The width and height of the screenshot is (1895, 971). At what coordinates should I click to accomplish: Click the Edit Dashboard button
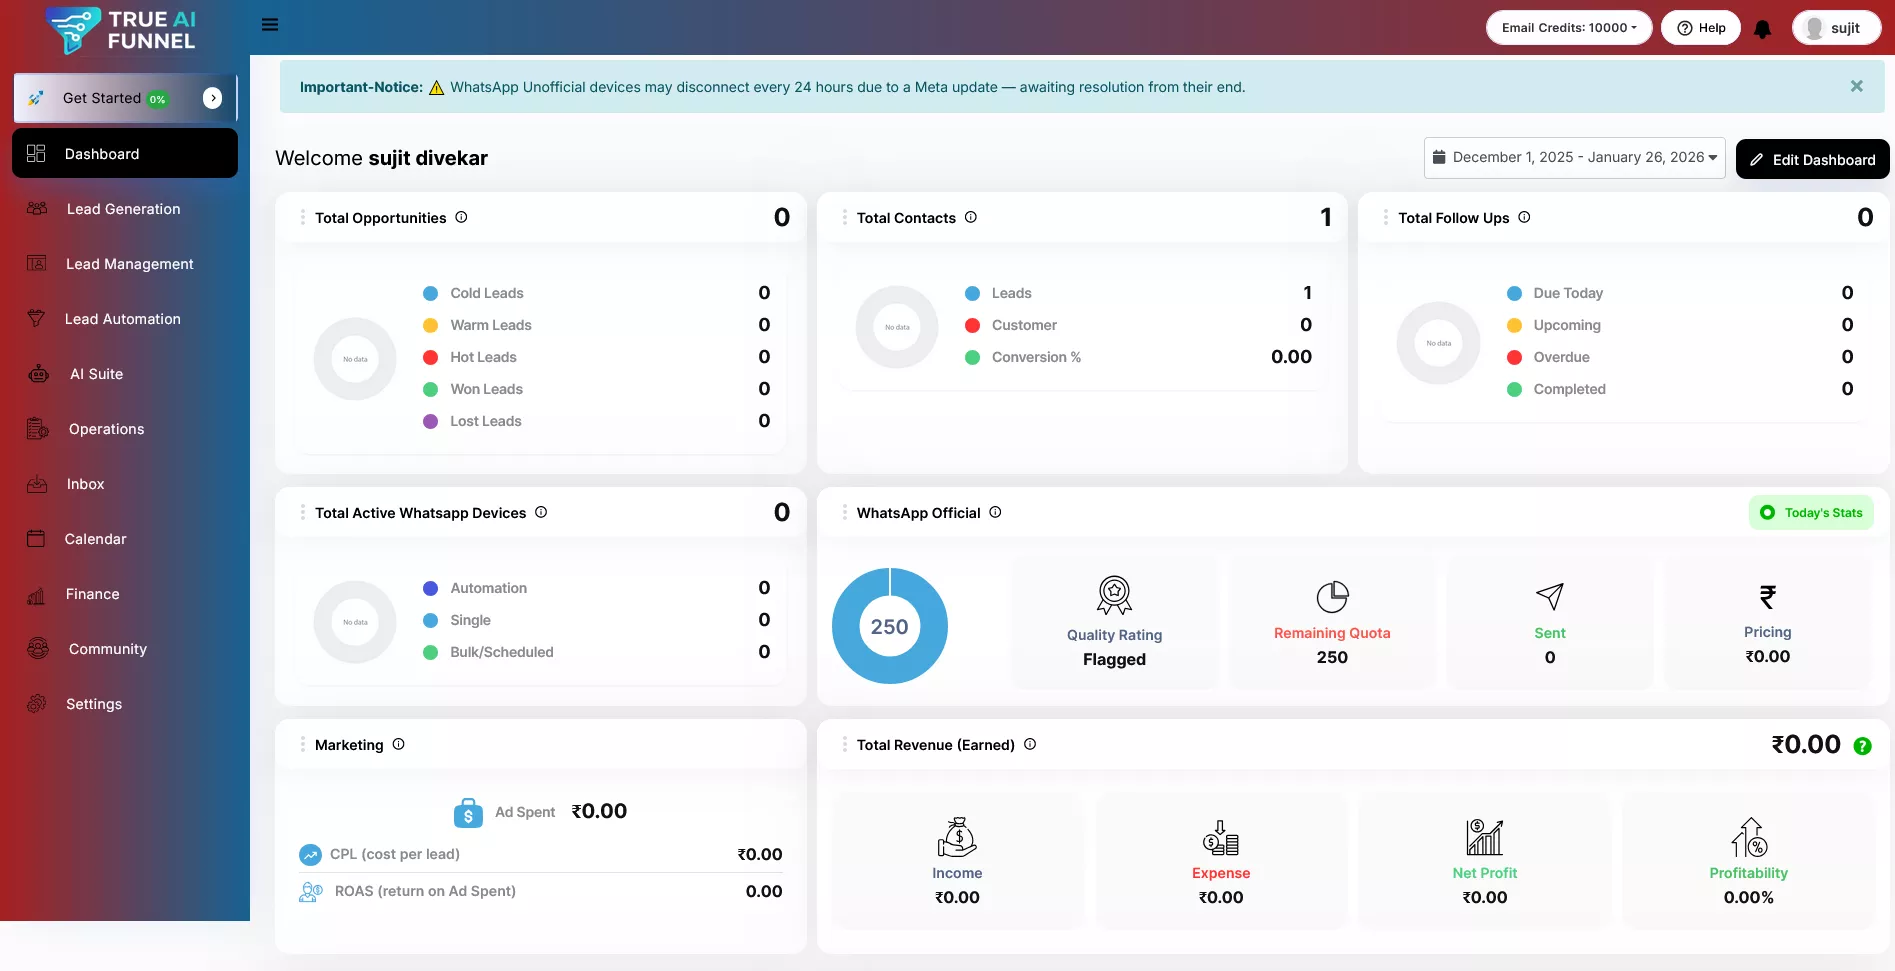(x=1812, y=159)
